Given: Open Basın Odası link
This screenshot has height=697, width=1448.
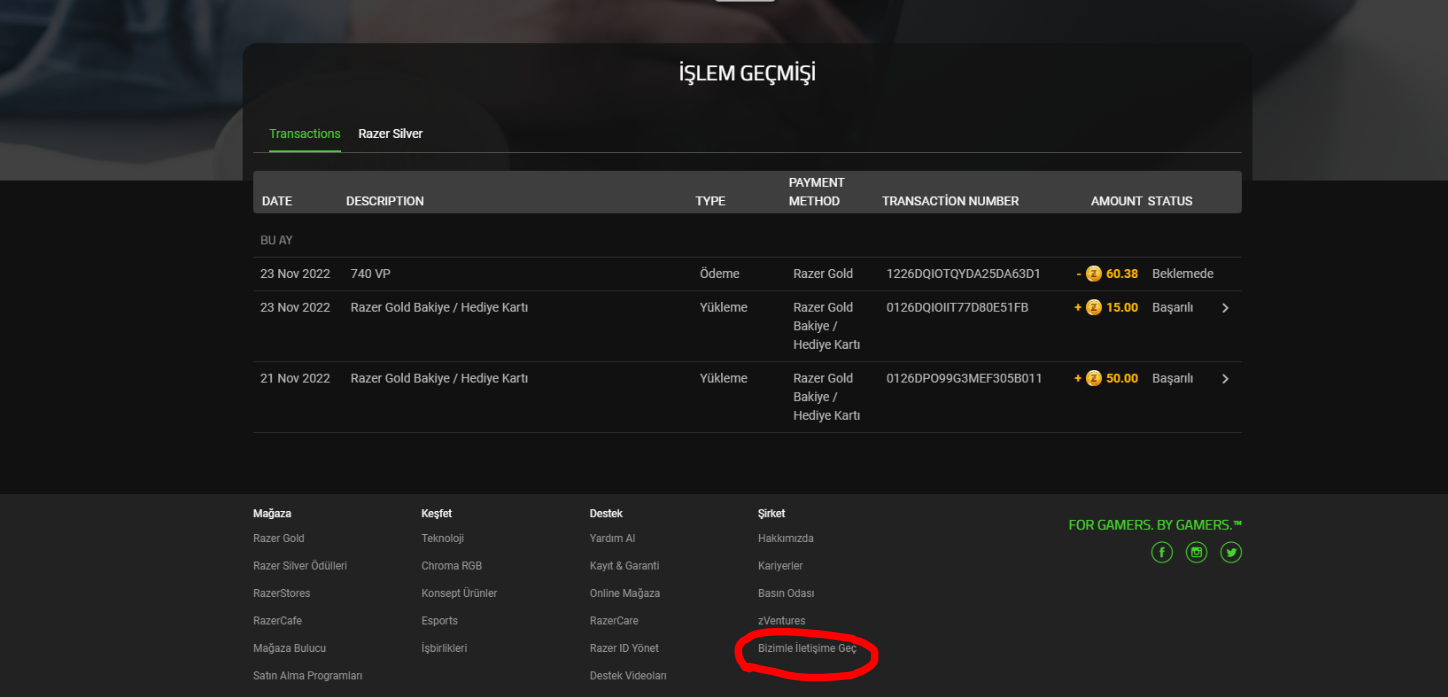Looking at the screenshot, I should (786, 593).
